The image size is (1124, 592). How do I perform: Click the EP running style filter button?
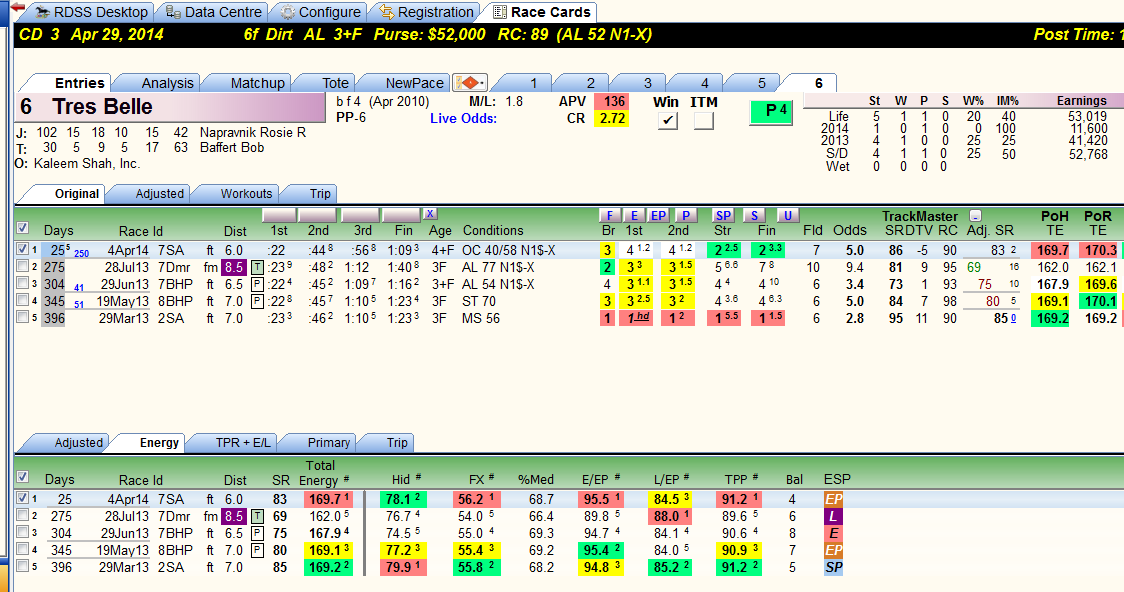[658, 215]
